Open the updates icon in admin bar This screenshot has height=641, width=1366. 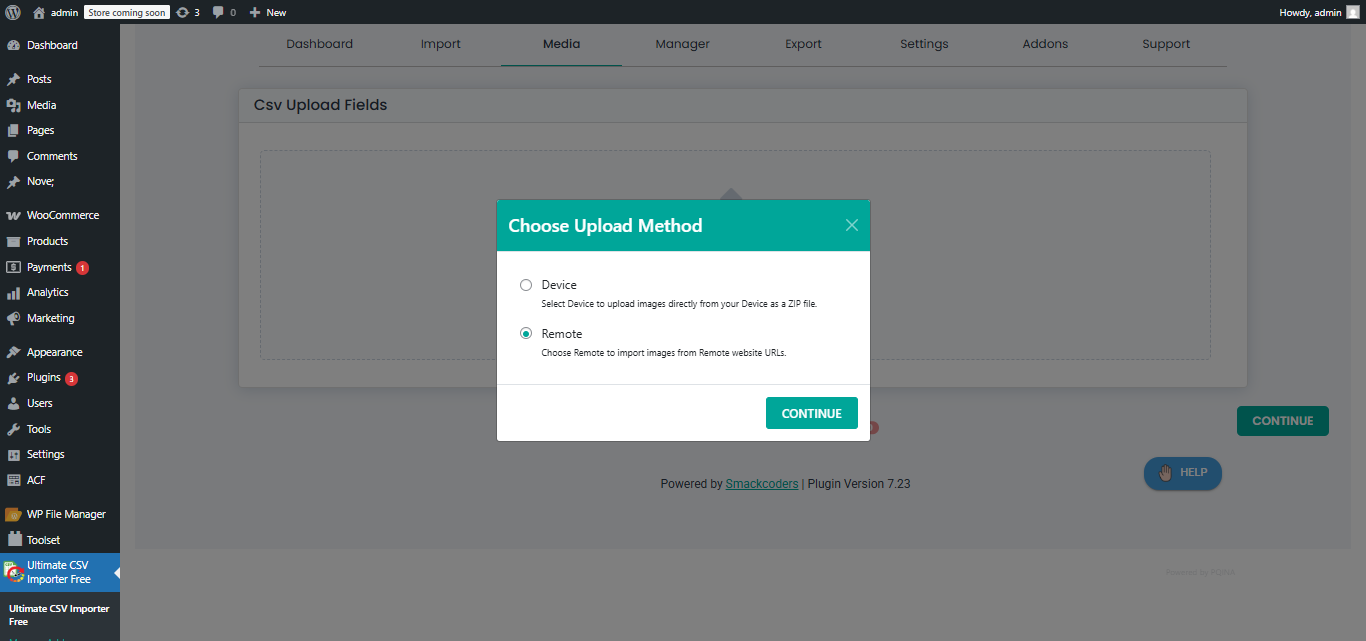(182, 12)
